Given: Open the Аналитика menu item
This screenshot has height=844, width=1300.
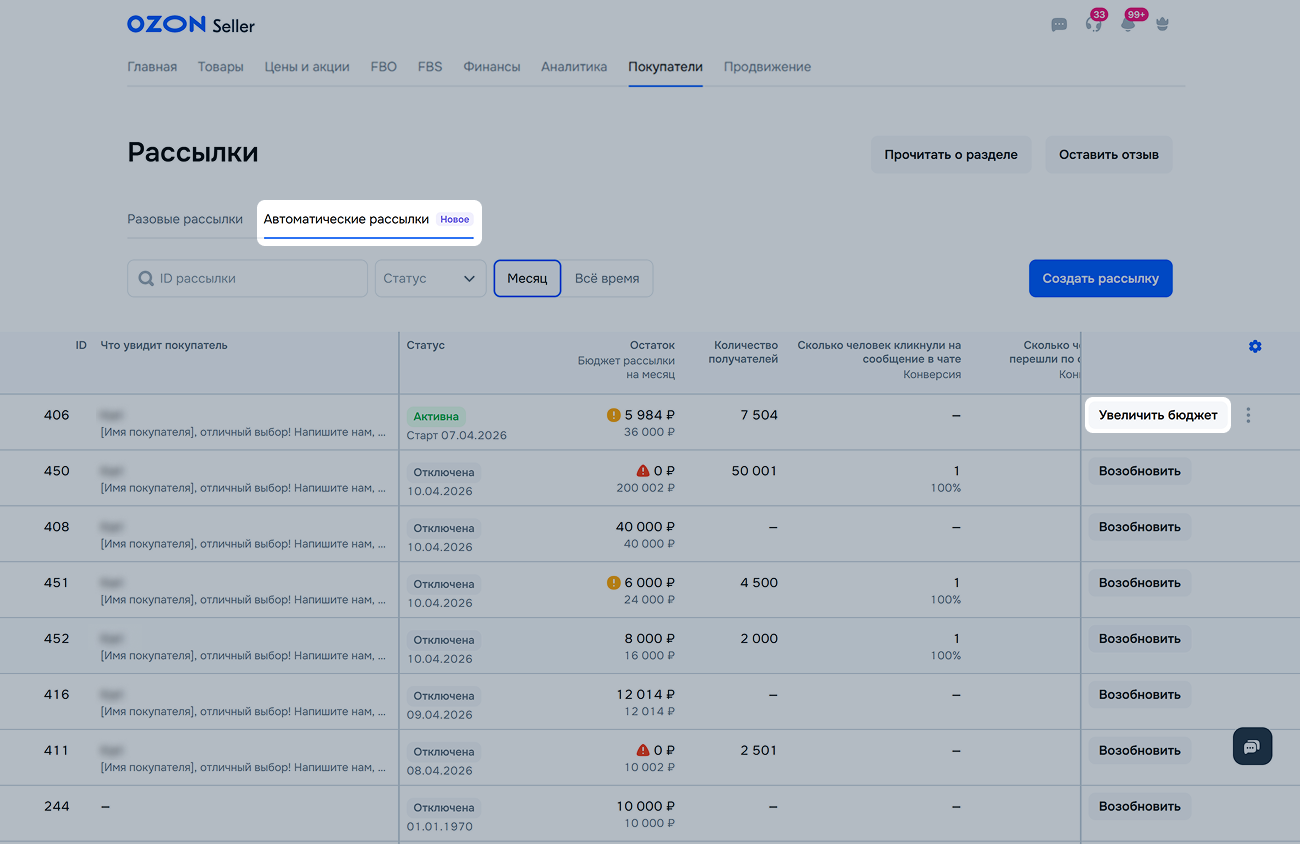Looking at the screenshot, I should [574, 67].
